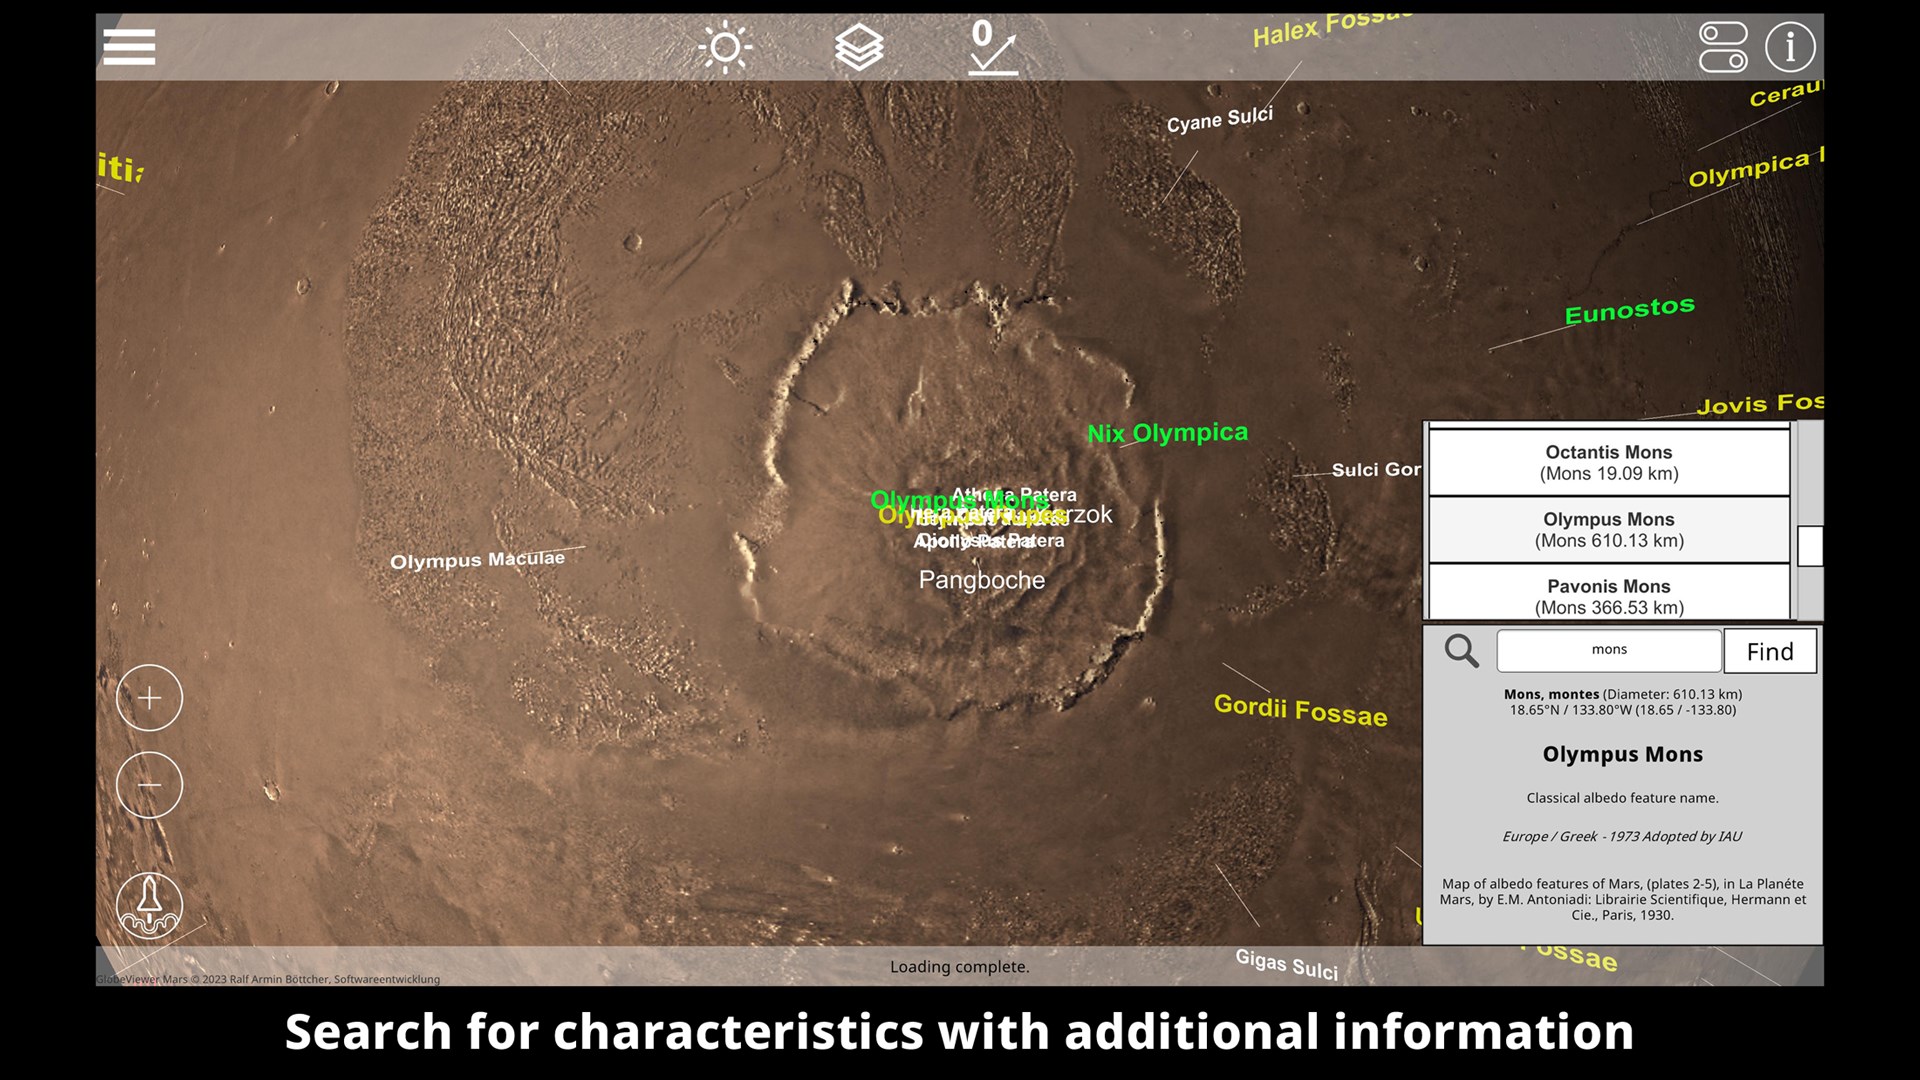Zoom out with the minus button
1920x1080 pixels.
pos(149,785)
